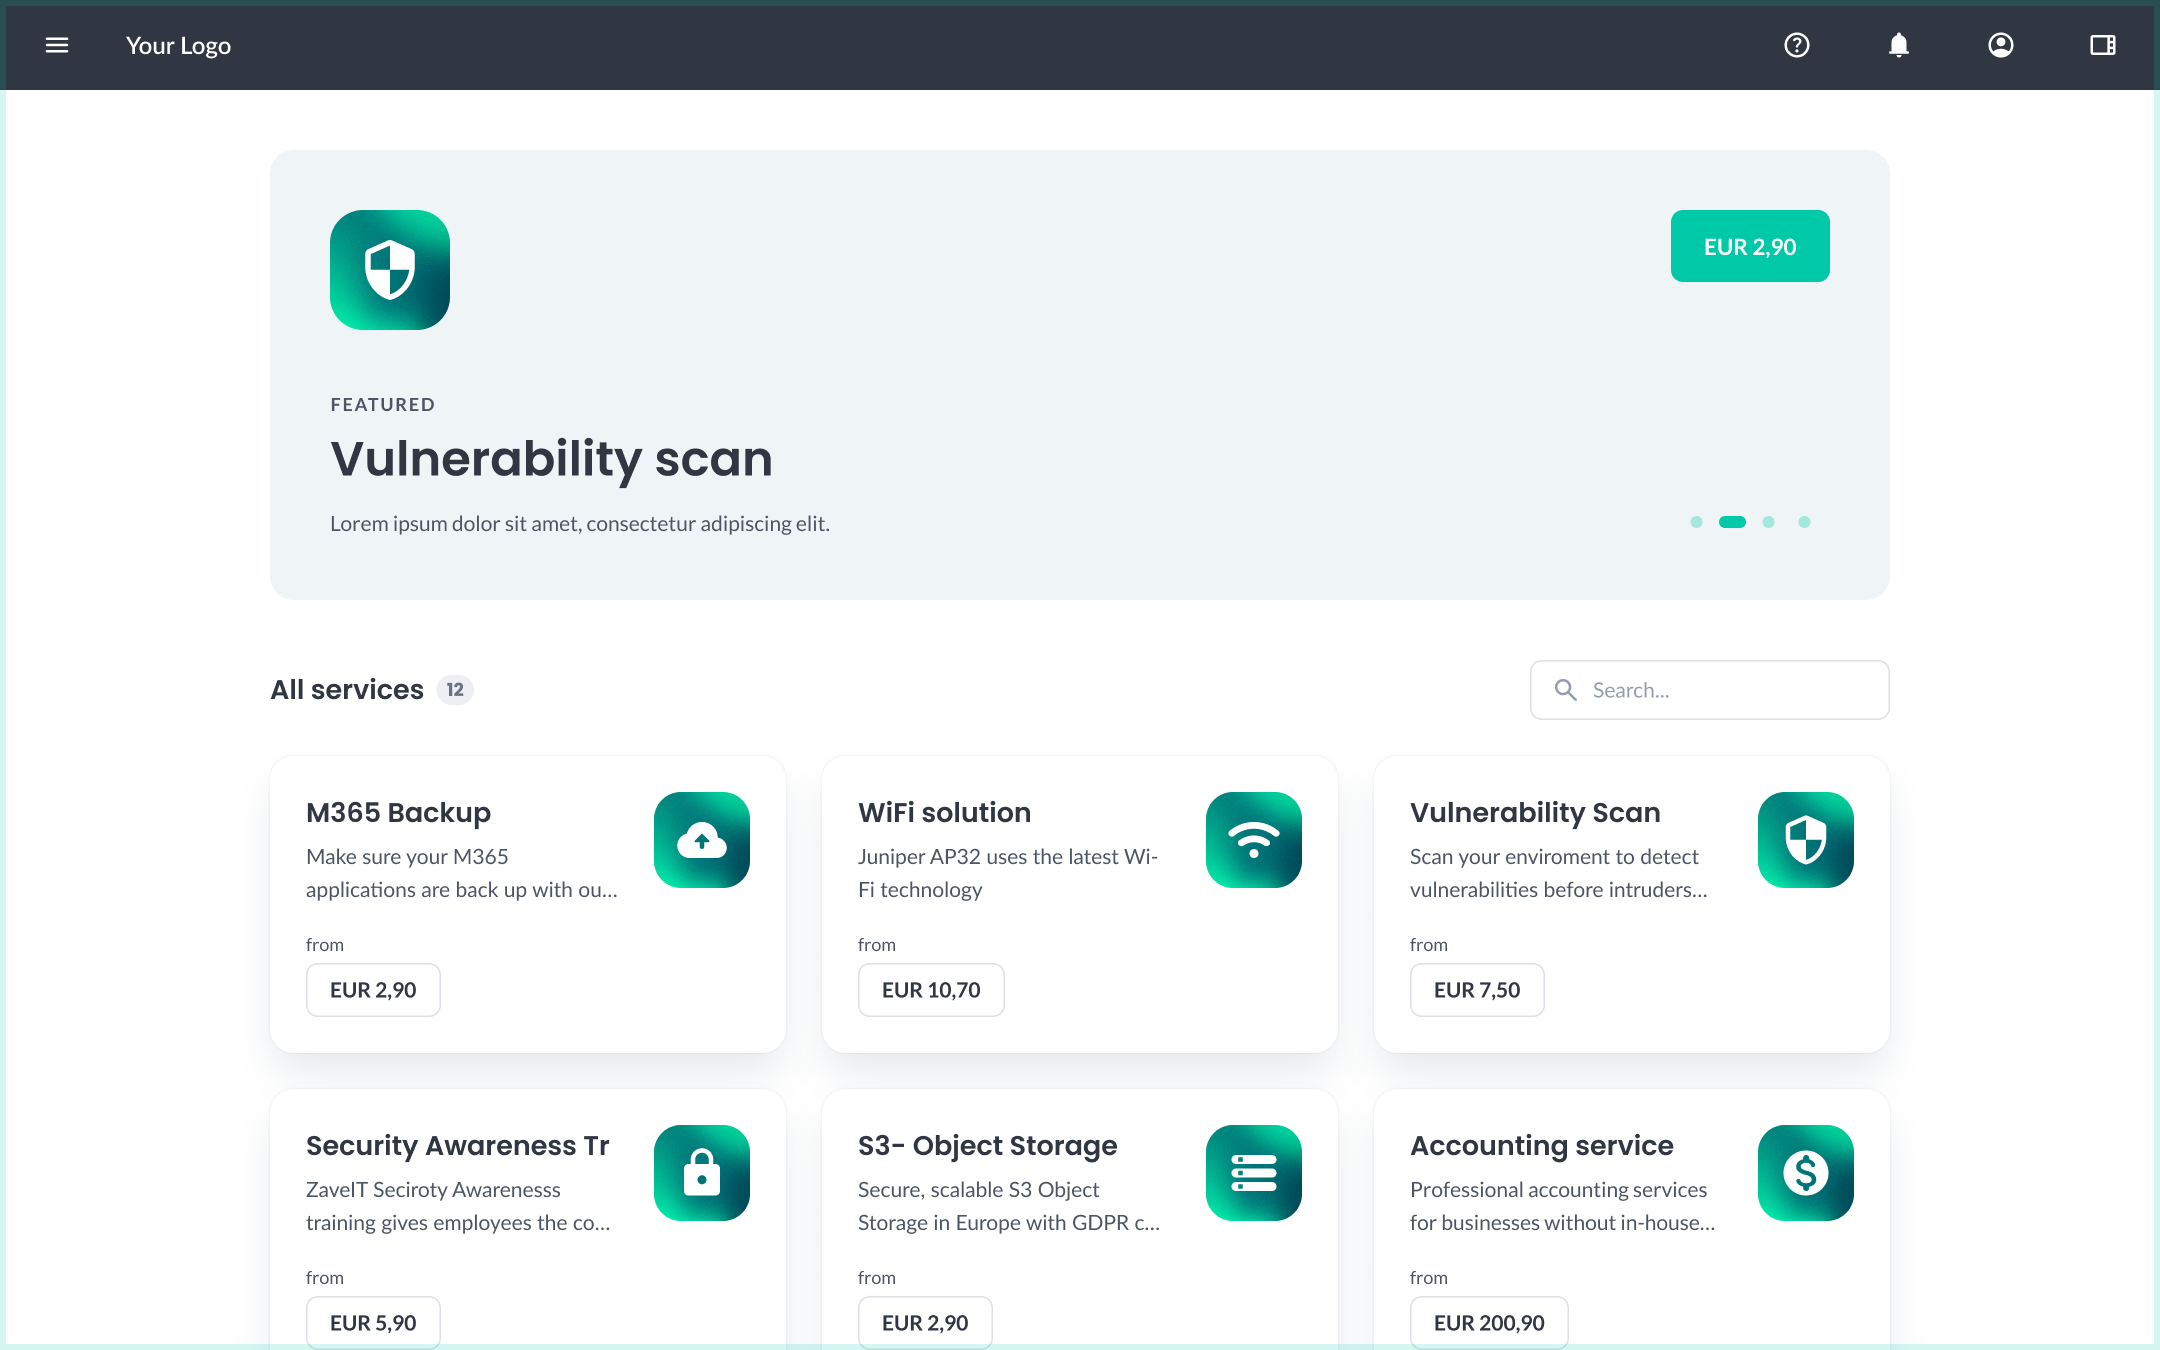
Task: Open the M365 Backup card title
Action: tap(398, 813)
